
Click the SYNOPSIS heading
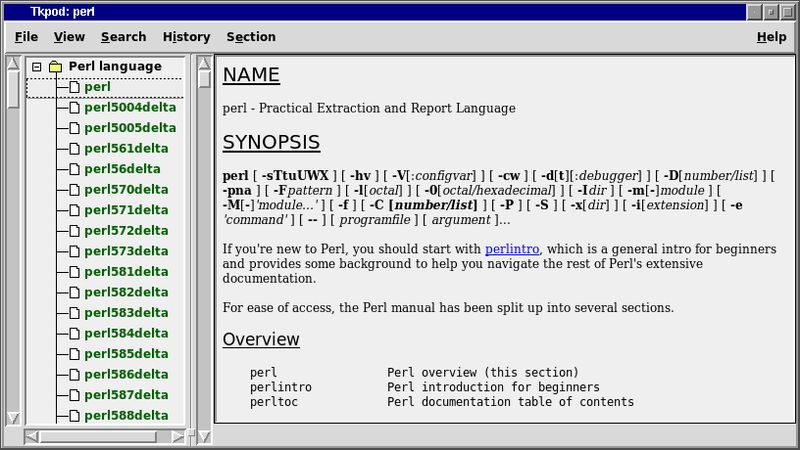[271, 142]
